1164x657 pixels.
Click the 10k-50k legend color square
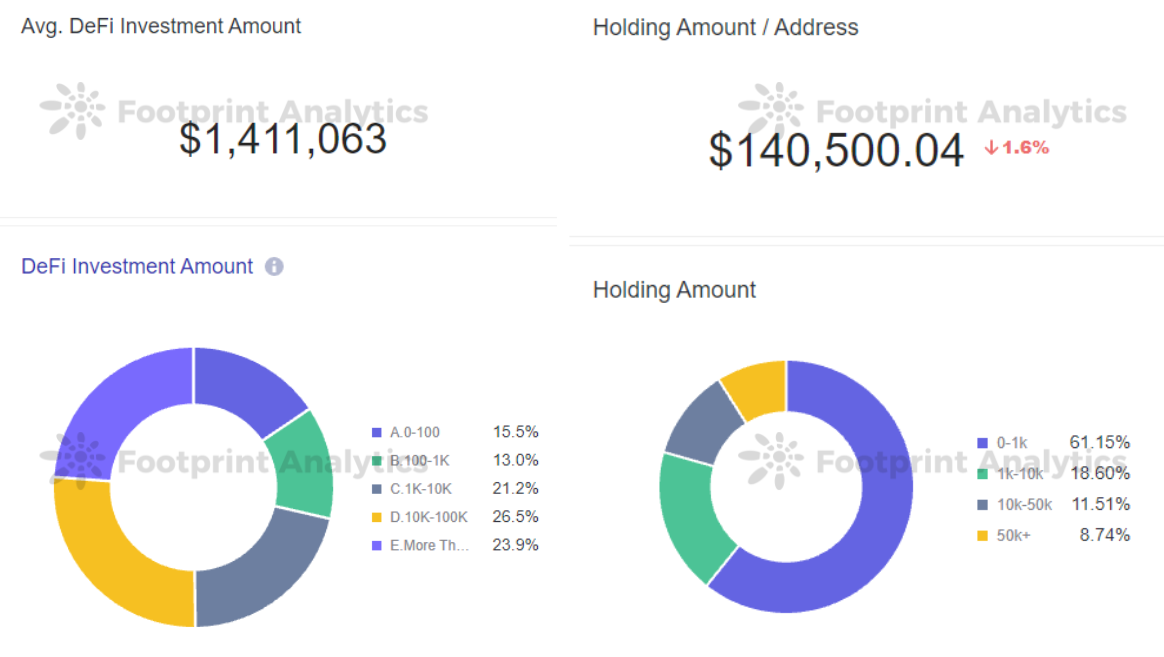[984, 504]
